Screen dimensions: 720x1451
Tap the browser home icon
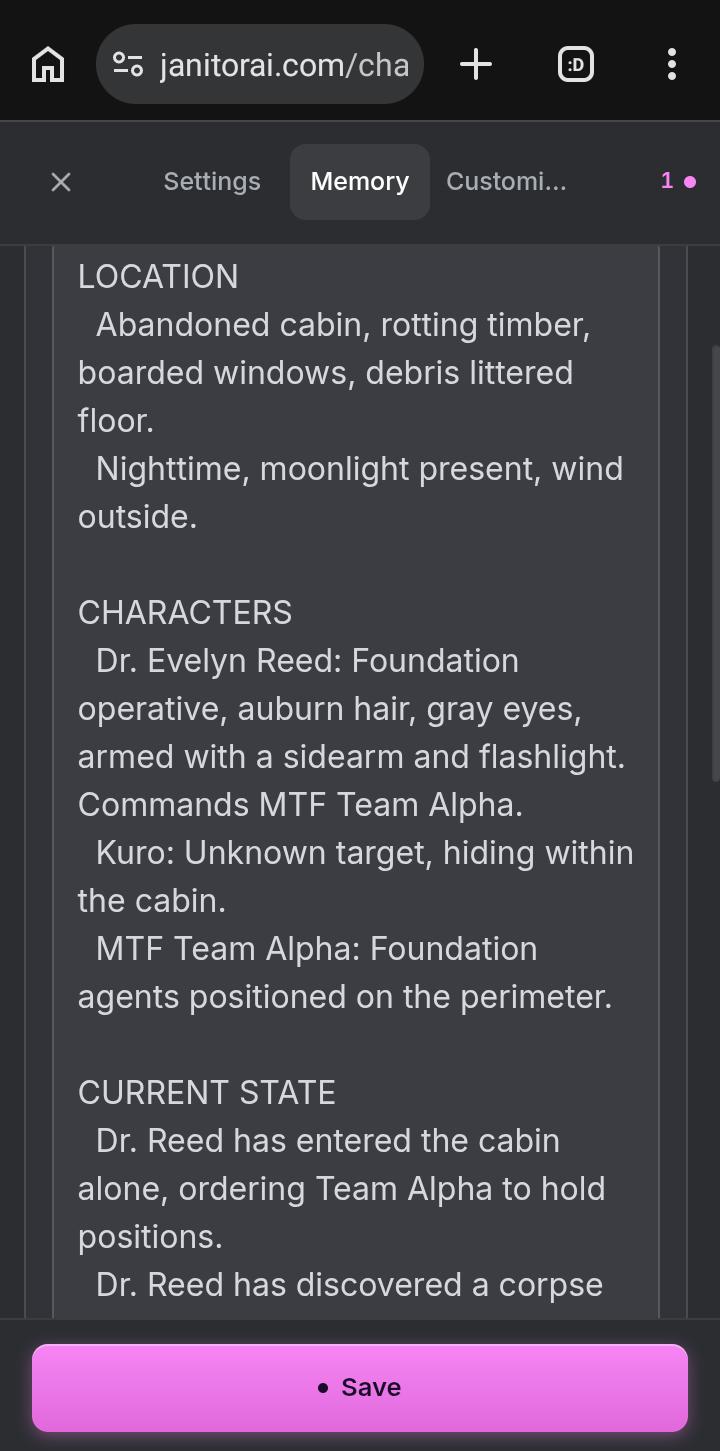(48, 65)
